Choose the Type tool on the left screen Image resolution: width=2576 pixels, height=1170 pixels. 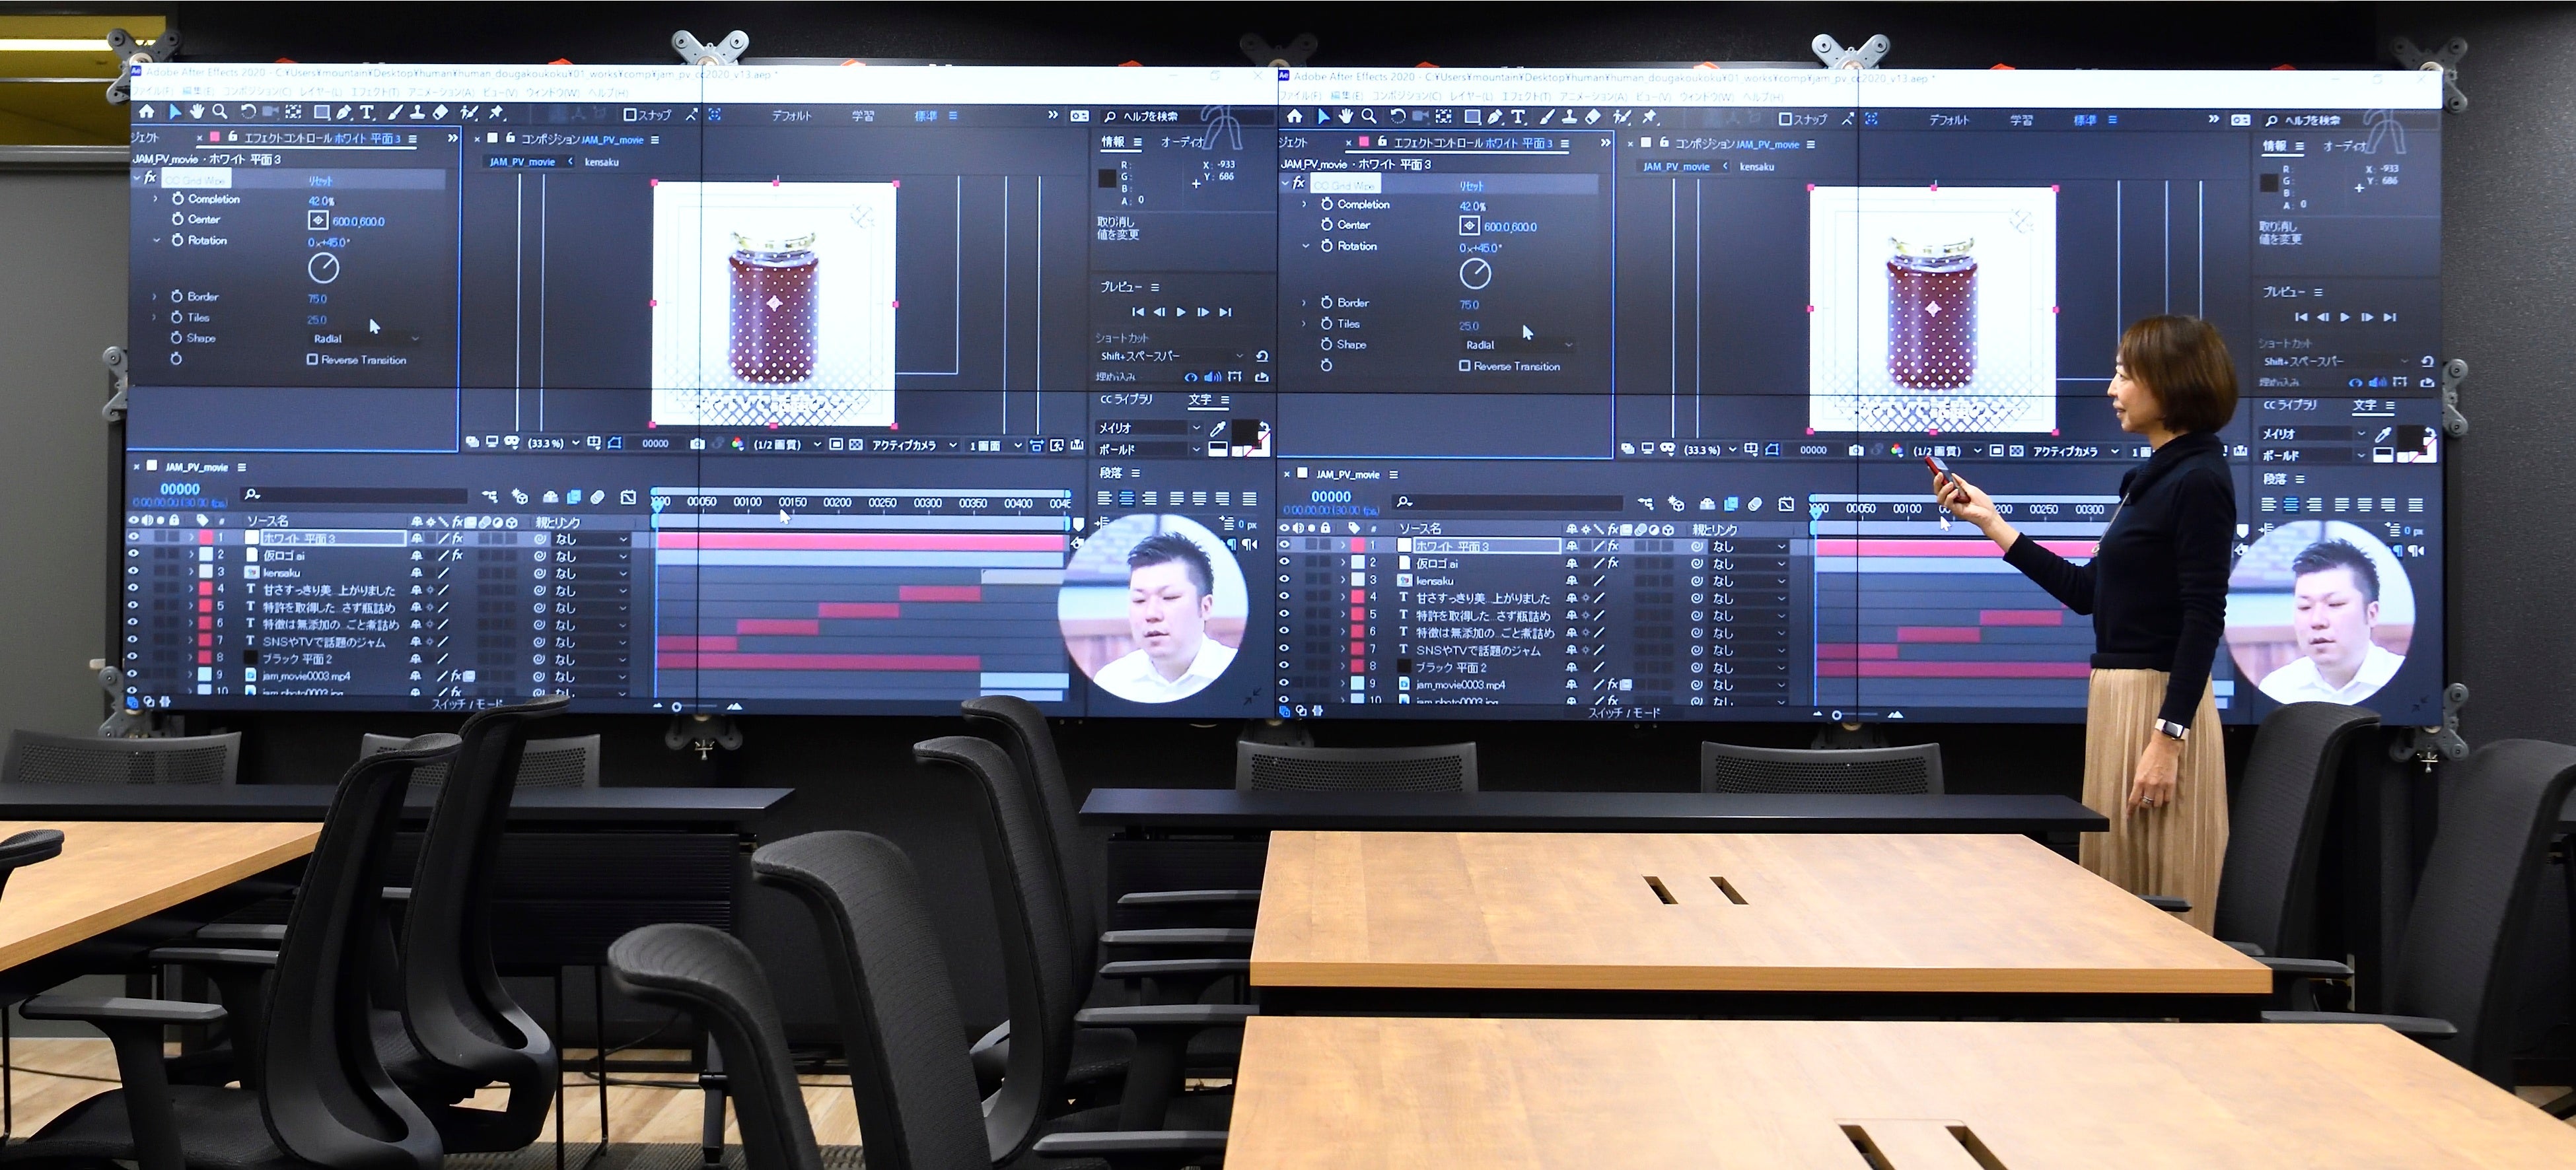point(367,113)
